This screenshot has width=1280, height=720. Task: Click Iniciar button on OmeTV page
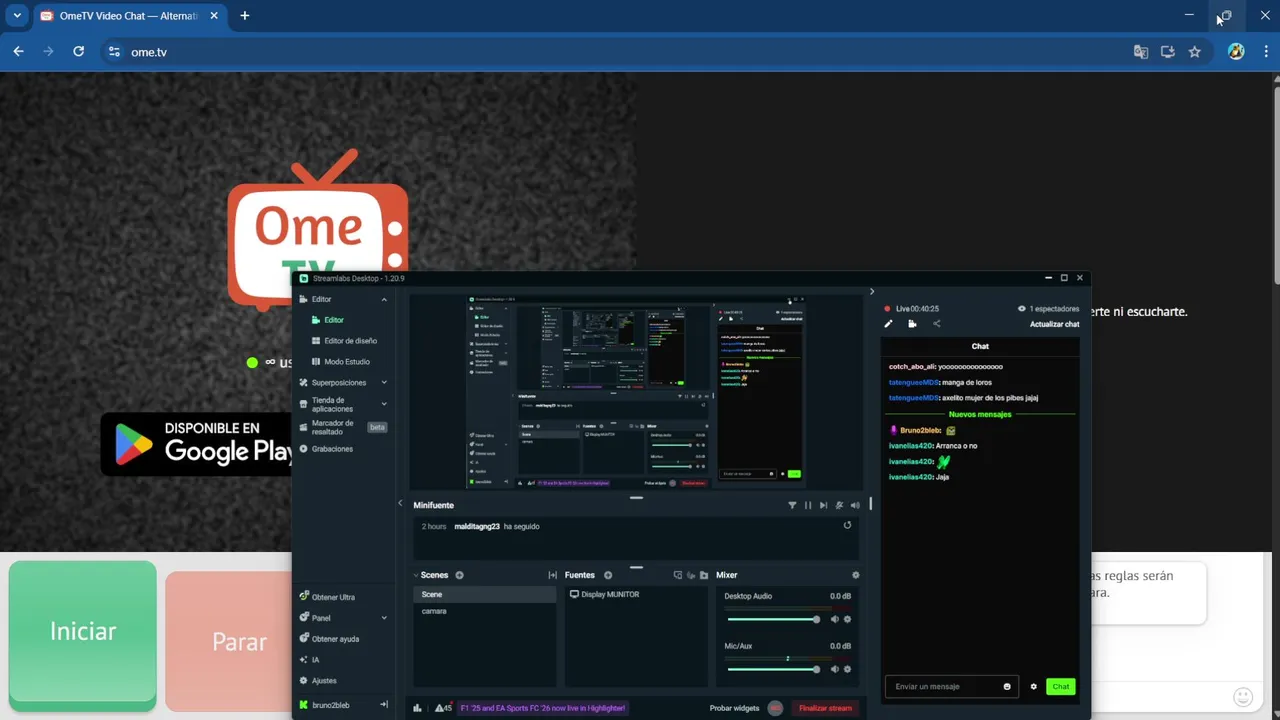(83, 631)
